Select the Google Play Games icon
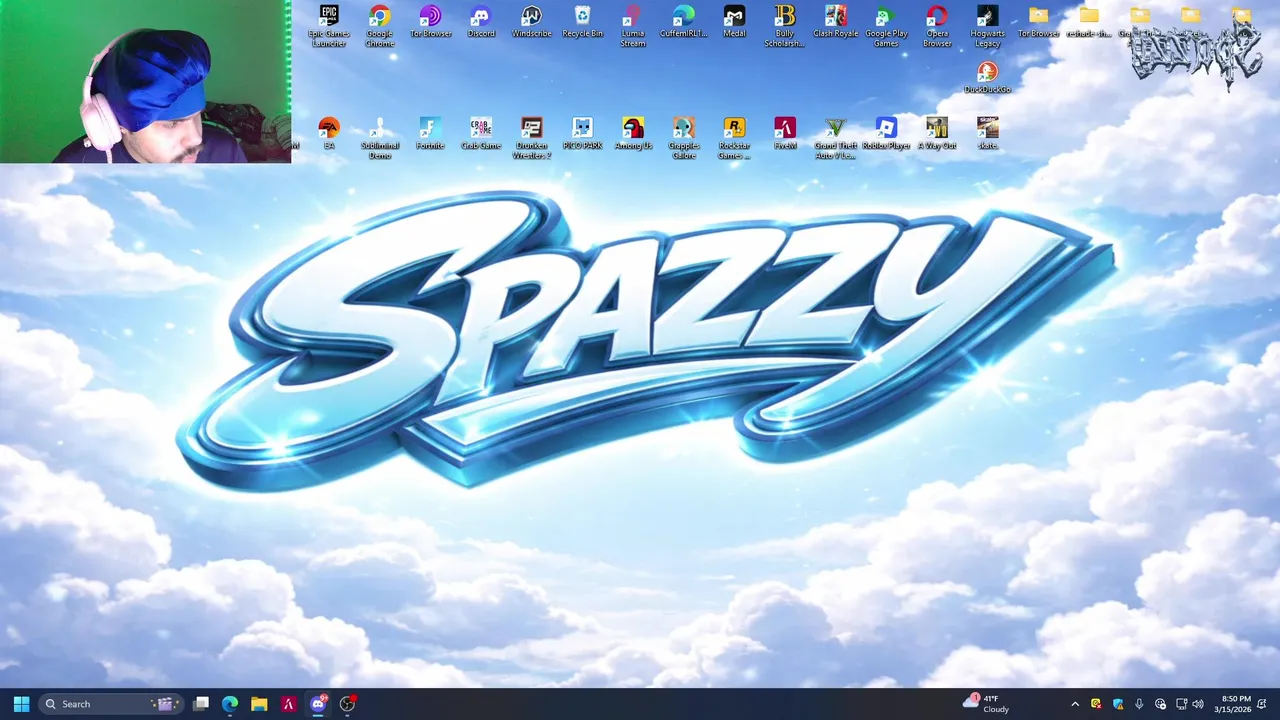1280x720 pixels. tap(886, 26)
